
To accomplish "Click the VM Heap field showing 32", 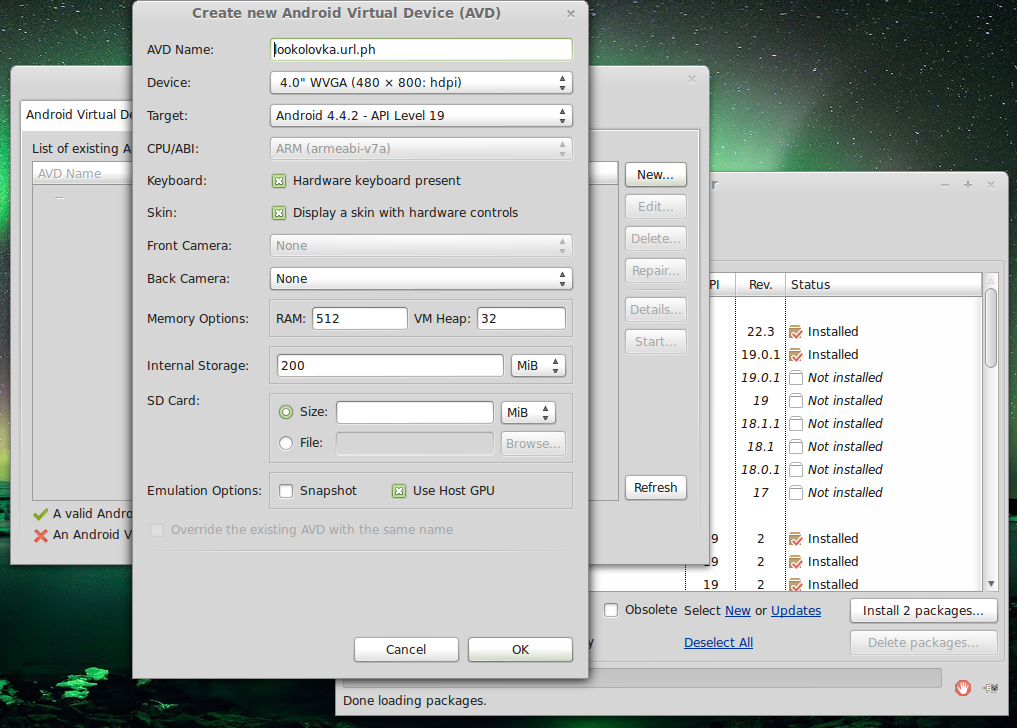I will tap(521, 319).
